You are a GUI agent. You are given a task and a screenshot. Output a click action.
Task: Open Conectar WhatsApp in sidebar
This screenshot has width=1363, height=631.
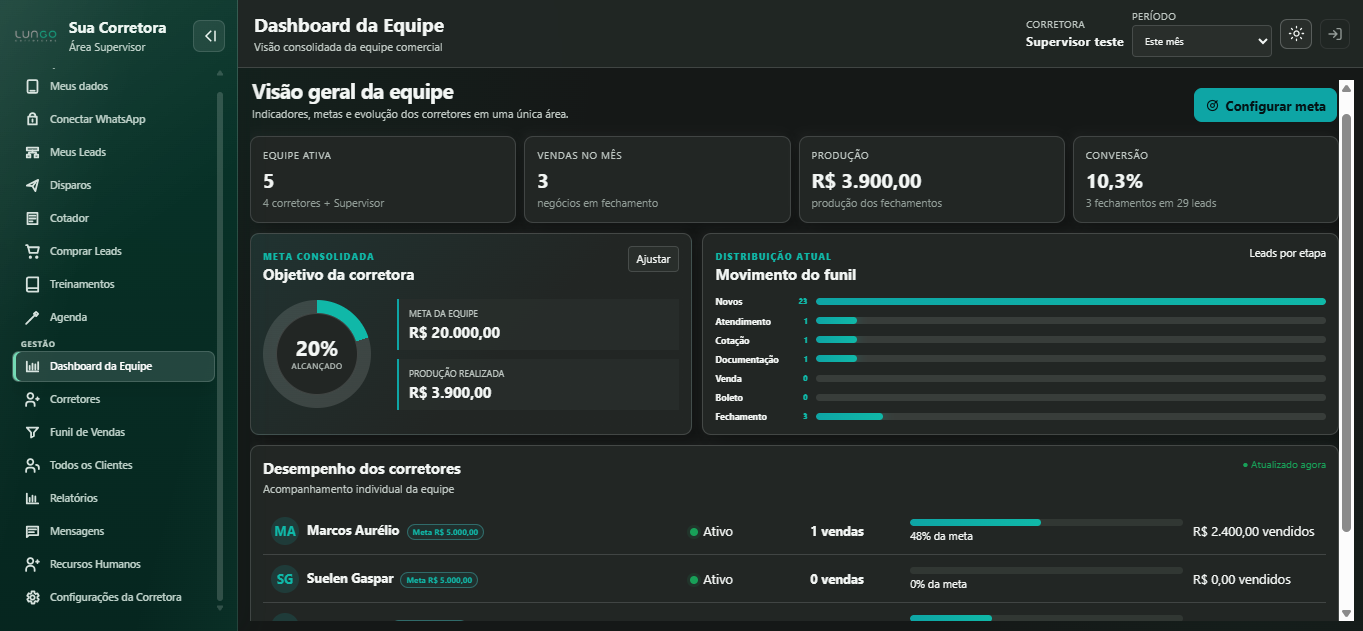[x=114, y=119]
